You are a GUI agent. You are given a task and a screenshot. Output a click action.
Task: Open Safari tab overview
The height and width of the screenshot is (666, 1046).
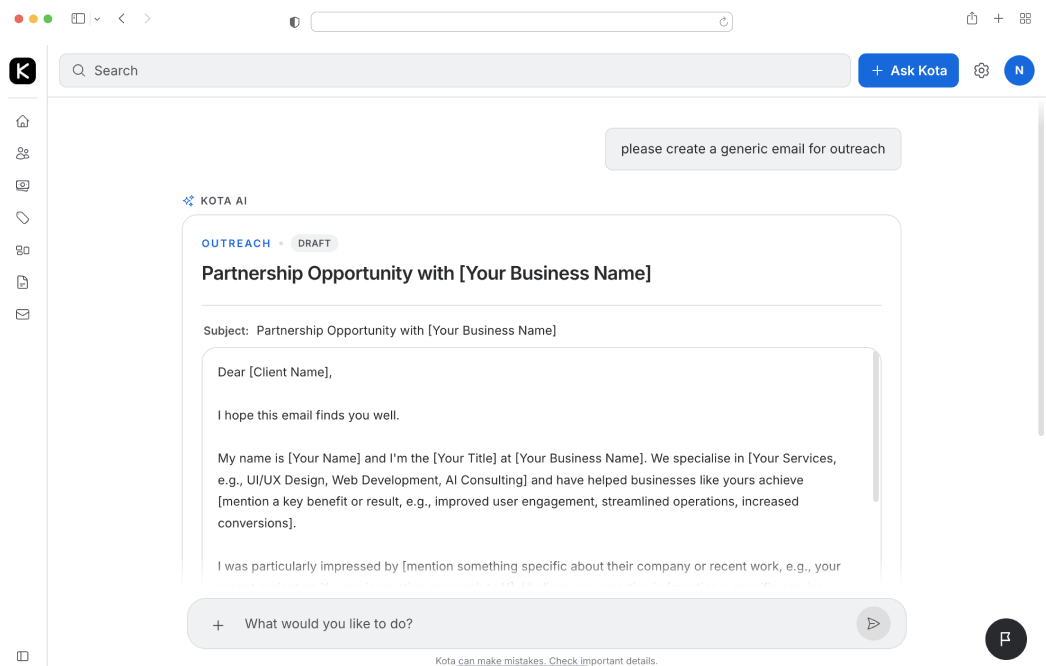1025,19
